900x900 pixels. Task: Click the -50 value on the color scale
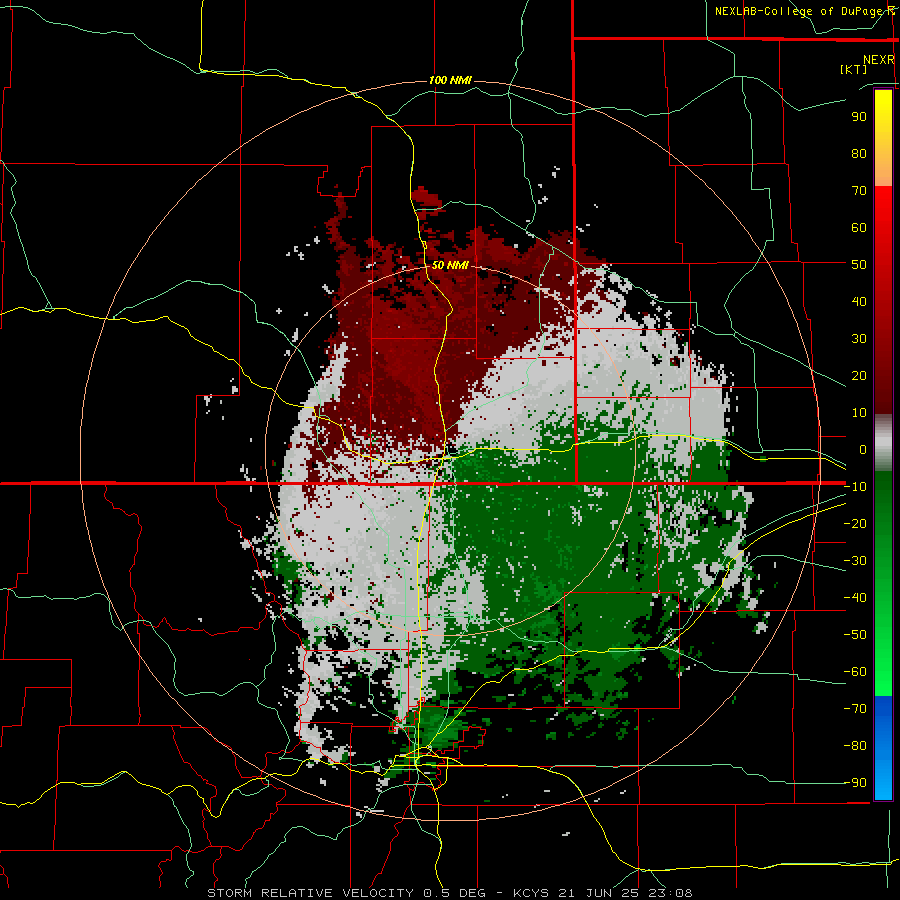(x=855, y=635)
